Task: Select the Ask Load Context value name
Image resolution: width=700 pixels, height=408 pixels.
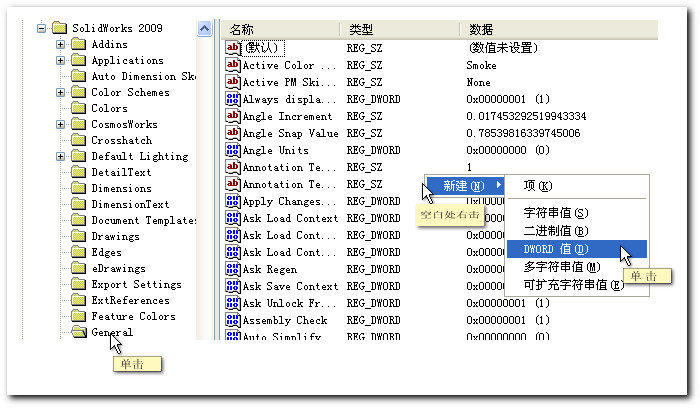Action: [x=290, y=218]
